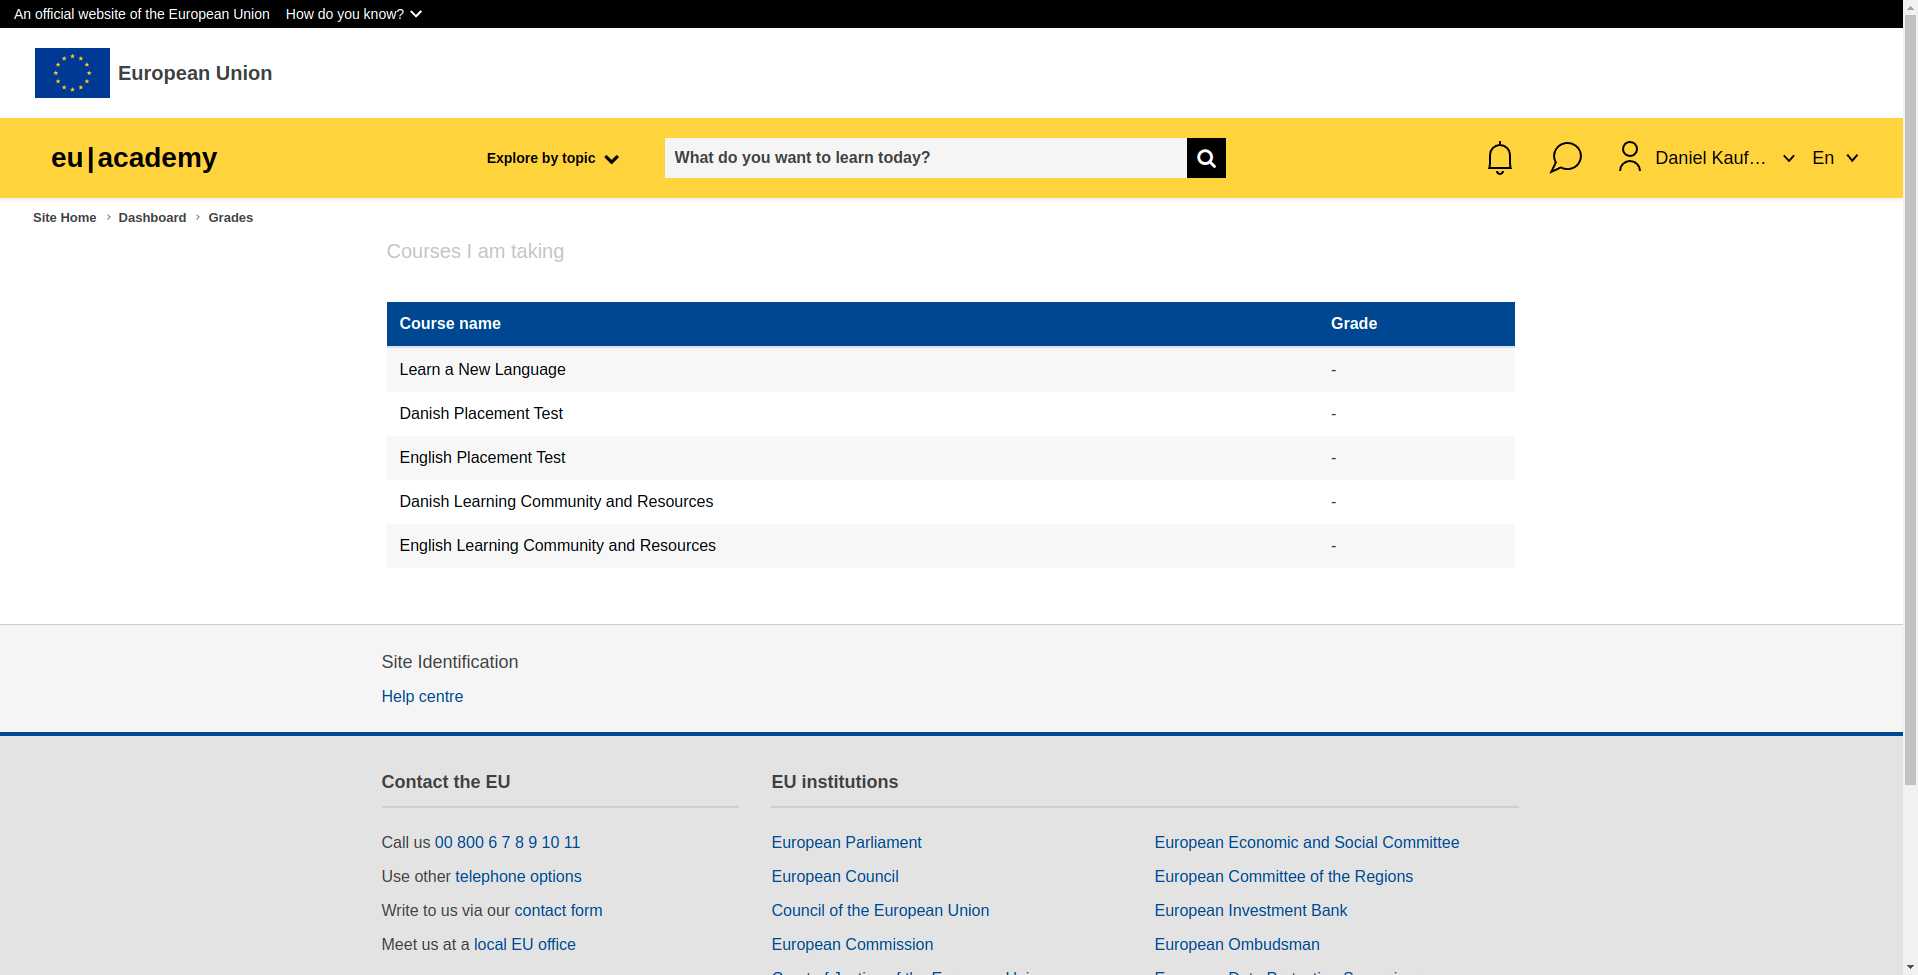Click the search magnifier button
Viewport: 1918px width, 975px height.
(x=1205, y=158)
